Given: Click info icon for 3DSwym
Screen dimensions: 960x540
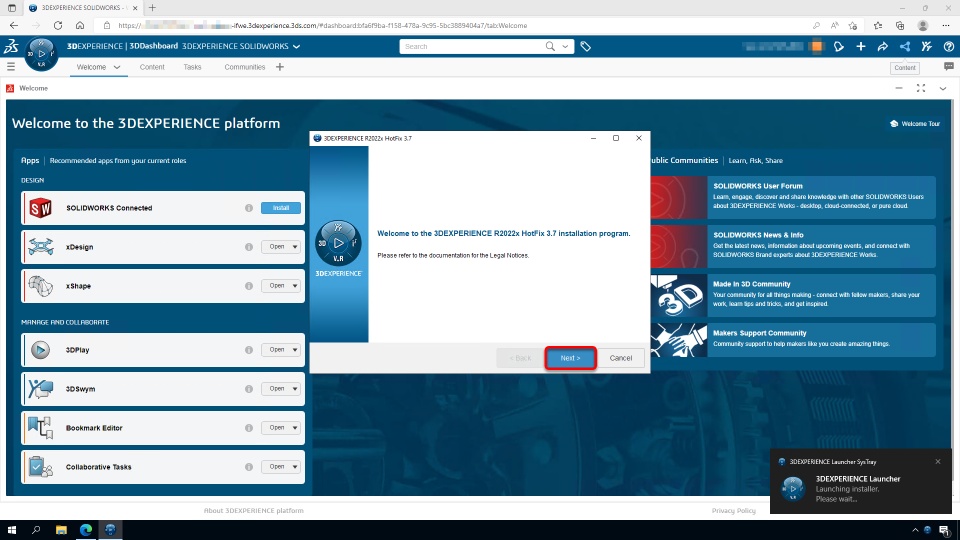Looking at the screenshot, I should 249,389.
